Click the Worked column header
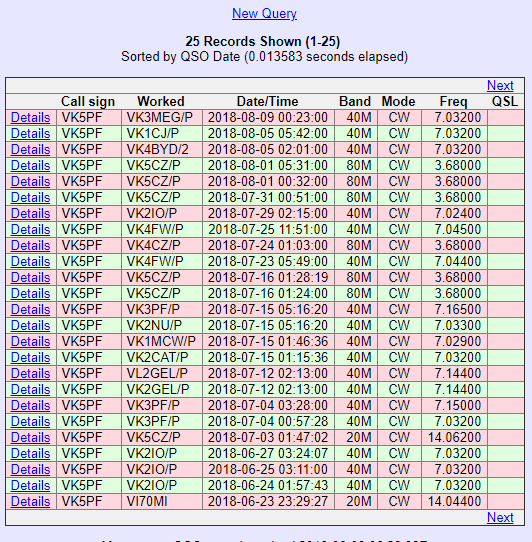 [161, 102]
